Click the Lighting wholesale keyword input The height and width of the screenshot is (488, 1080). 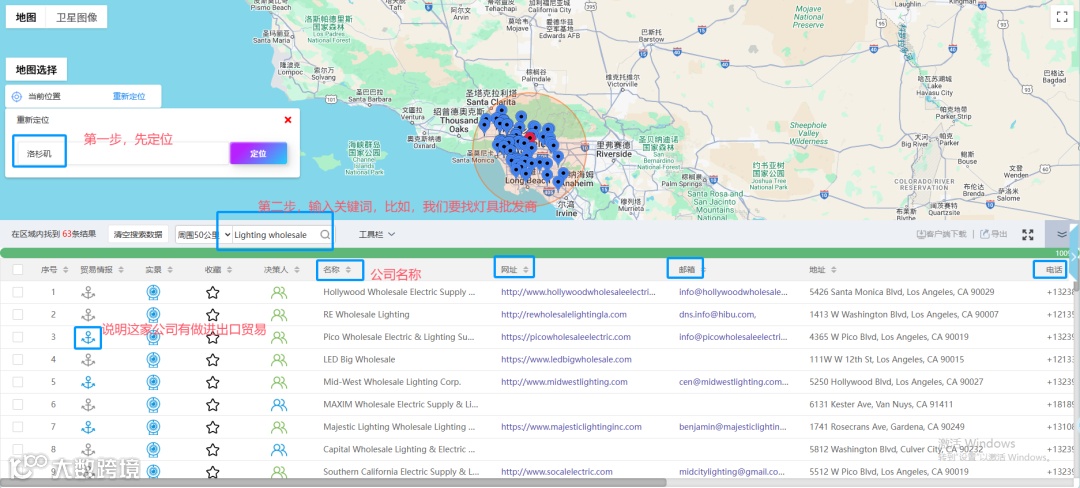(x=275, y=235)
